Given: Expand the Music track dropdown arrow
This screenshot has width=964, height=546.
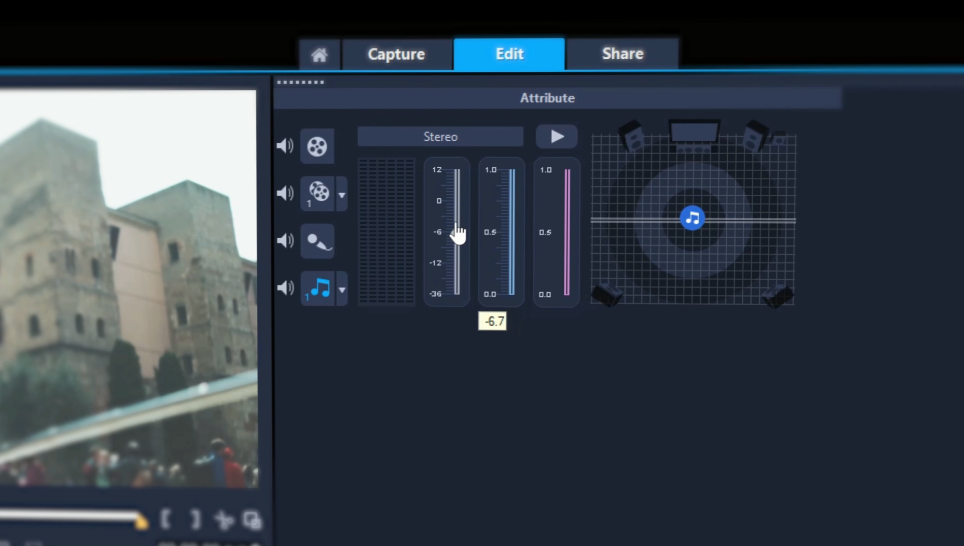Looking at the screenshot, I should click(342, 289).
